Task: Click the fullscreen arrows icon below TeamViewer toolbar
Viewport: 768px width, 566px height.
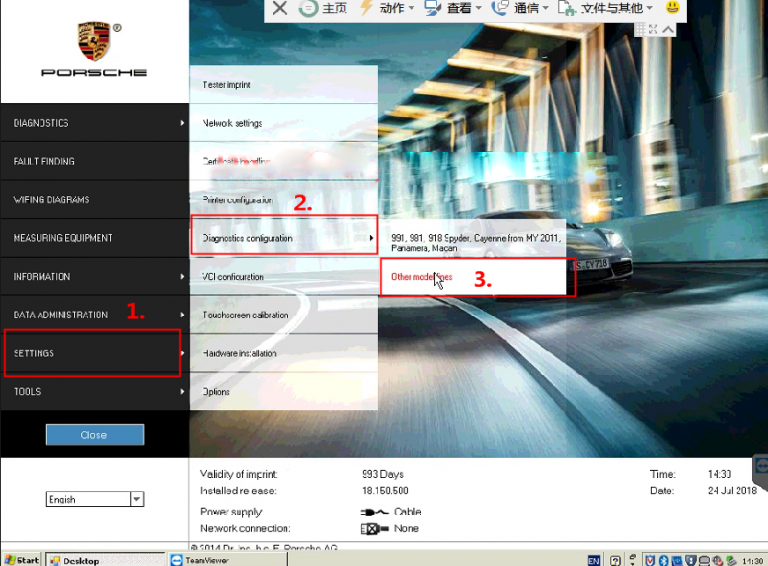Action: (653, 29)
